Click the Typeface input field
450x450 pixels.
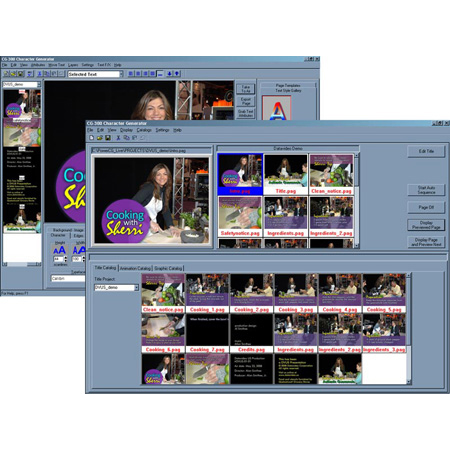(x=68, y=278)
